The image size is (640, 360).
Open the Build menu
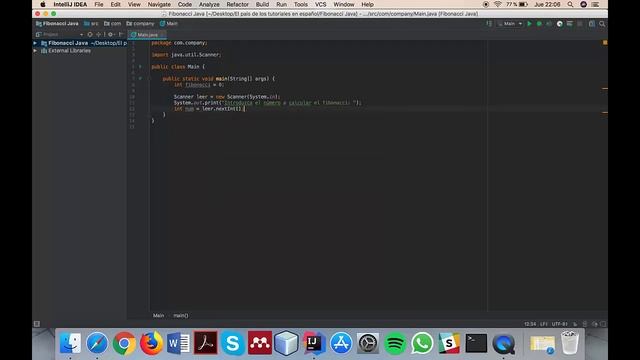click(x=262, y=4)
